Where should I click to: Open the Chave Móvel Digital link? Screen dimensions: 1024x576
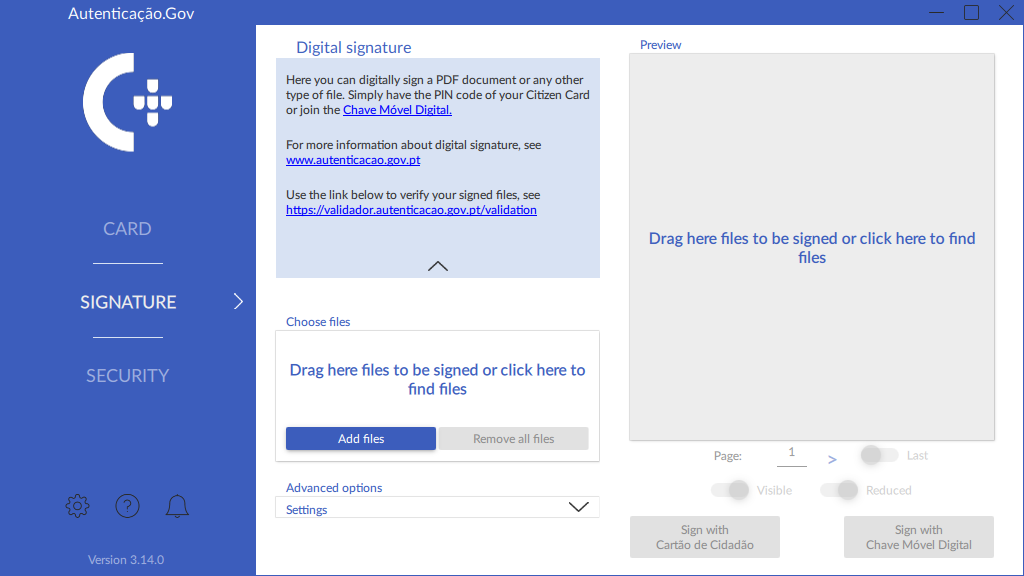coord(397,110)
